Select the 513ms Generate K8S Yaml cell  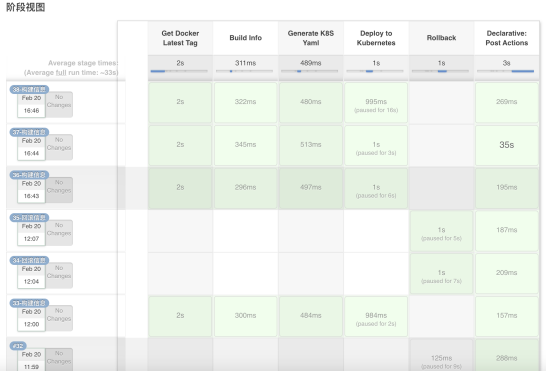(x=311, y=145)
